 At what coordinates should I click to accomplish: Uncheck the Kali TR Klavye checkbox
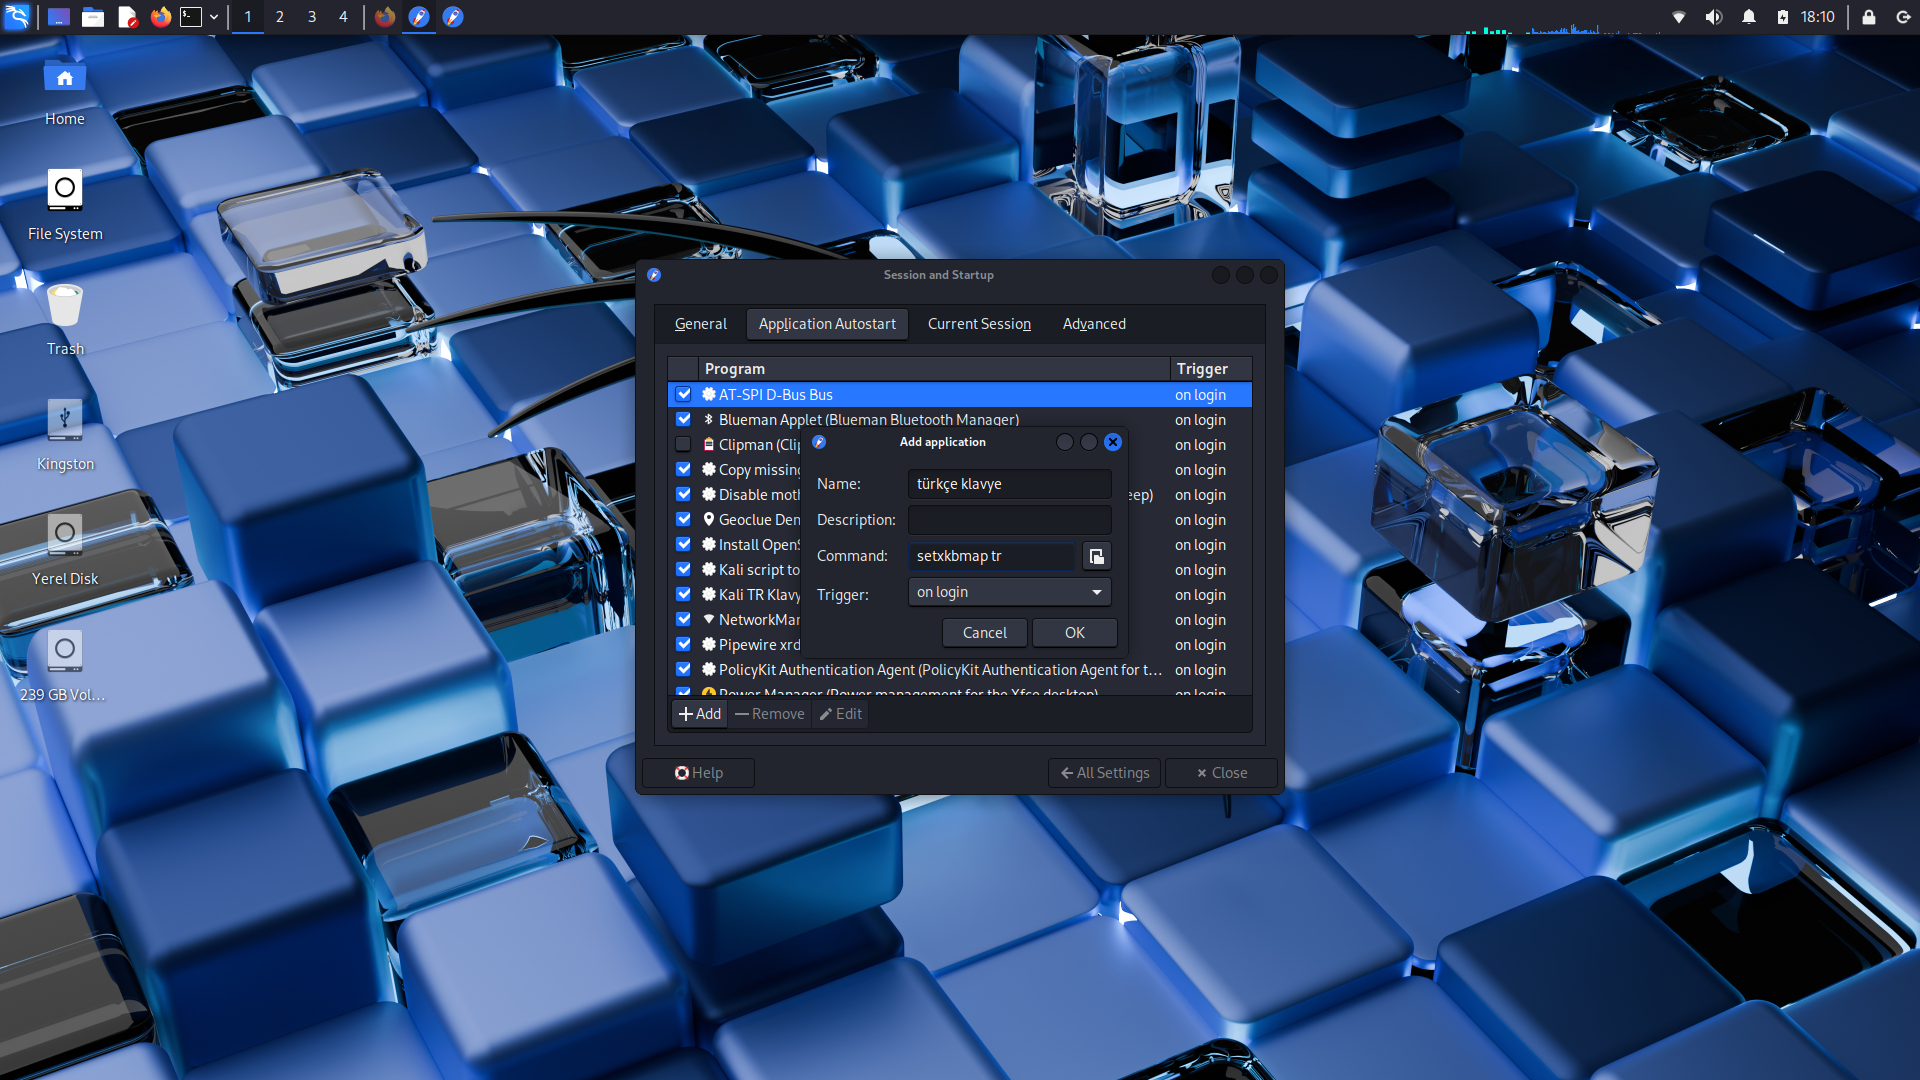pyautogui.click(x=683, y=595)
